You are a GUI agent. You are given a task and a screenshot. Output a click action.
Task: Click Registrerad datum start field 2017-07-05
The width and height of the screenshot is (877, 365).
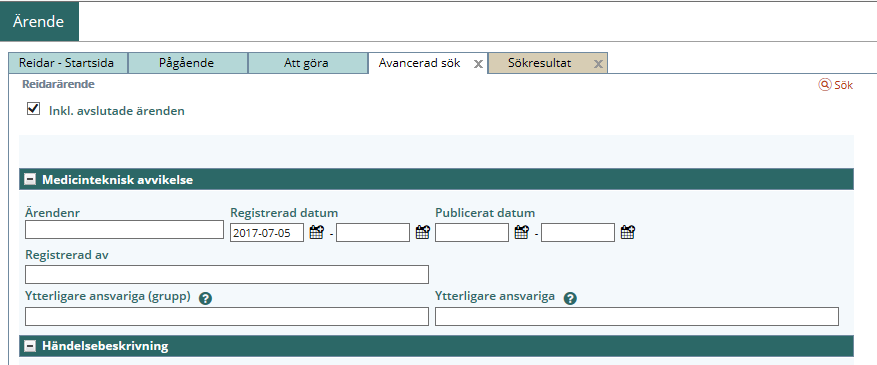pos(267,233)
